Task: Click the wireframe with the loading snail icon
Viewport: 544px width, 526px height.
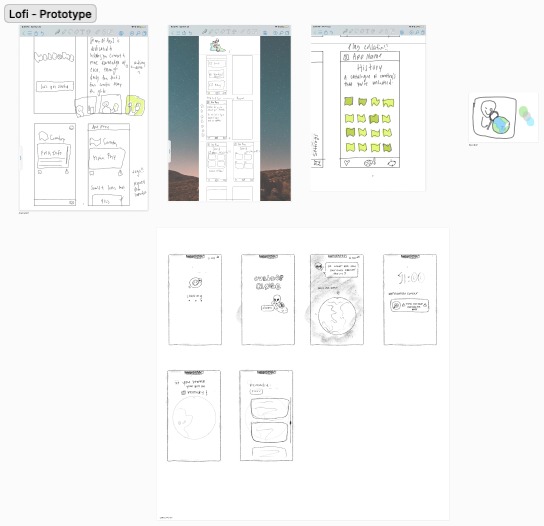Action: pyautogui.click(x=195, y=299)
